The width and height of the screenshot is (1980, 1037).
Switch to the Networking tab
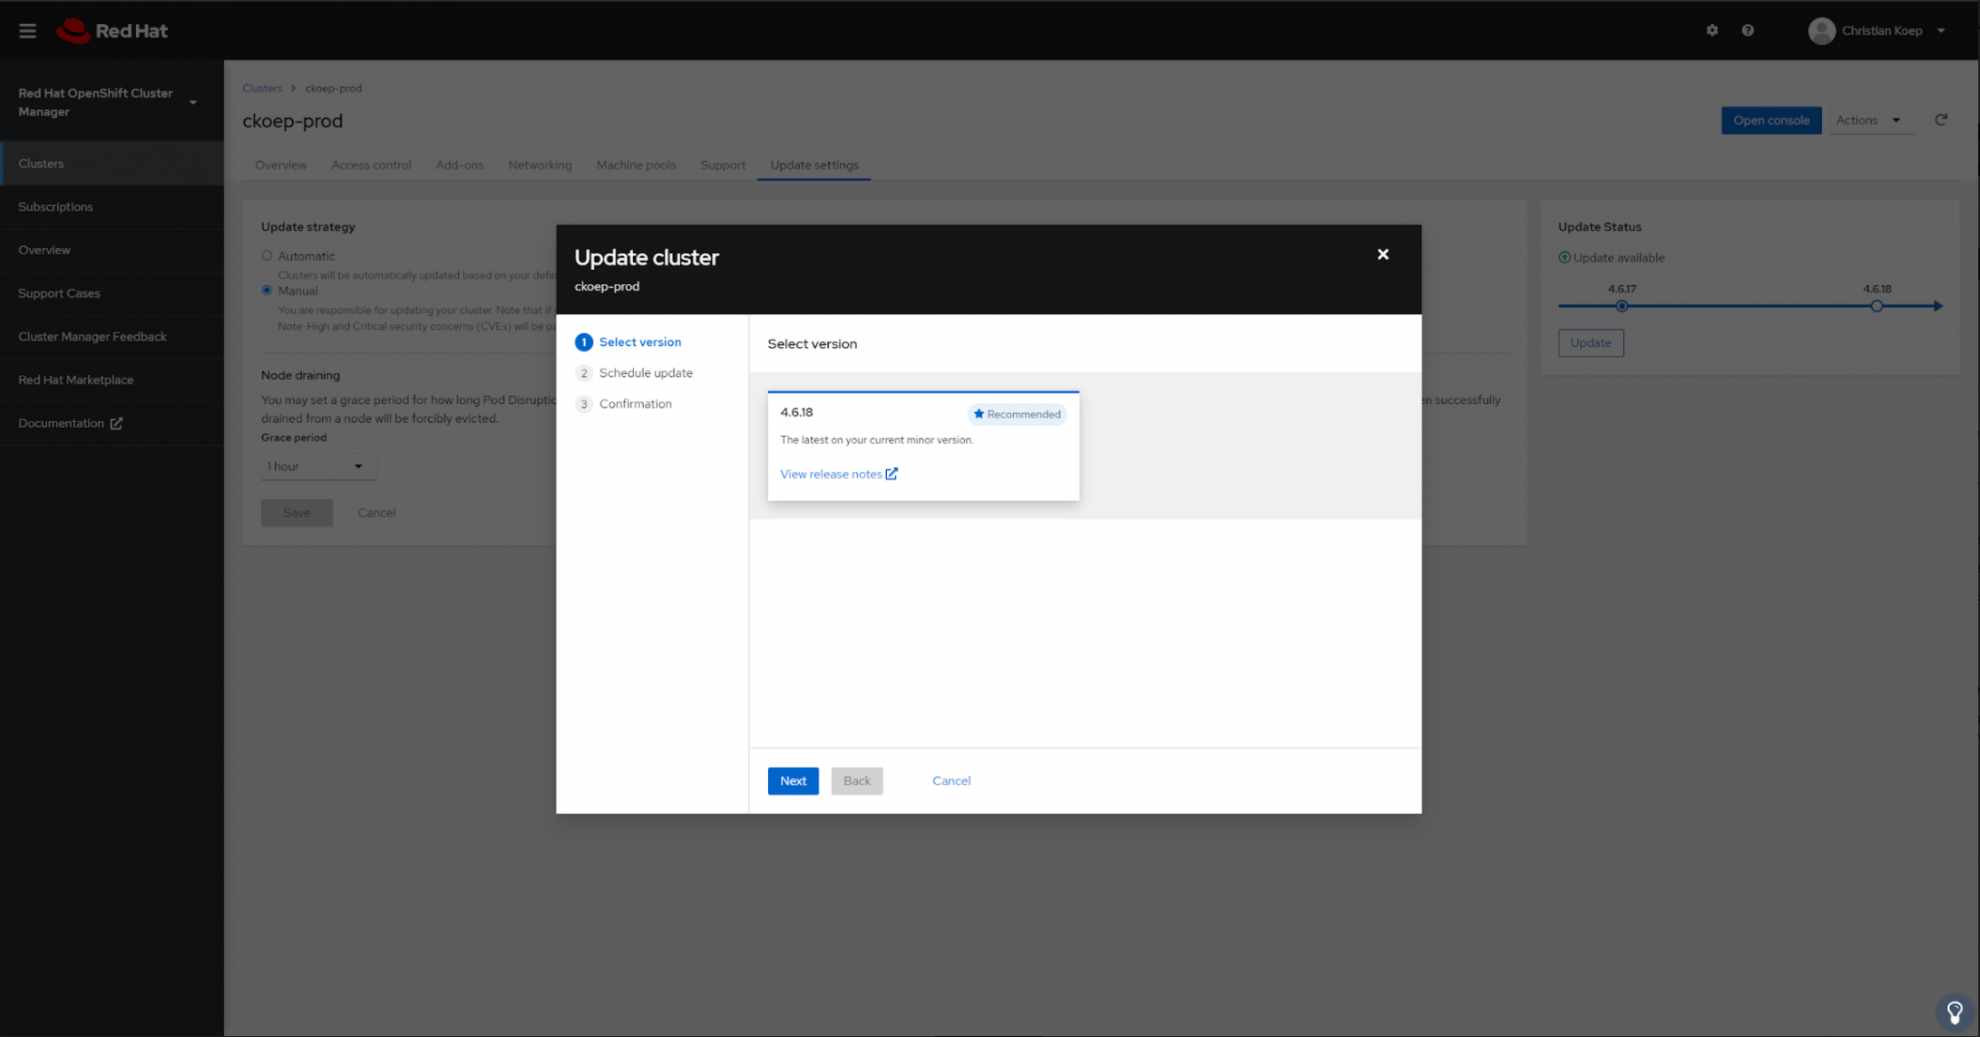(x=540, y=165)
